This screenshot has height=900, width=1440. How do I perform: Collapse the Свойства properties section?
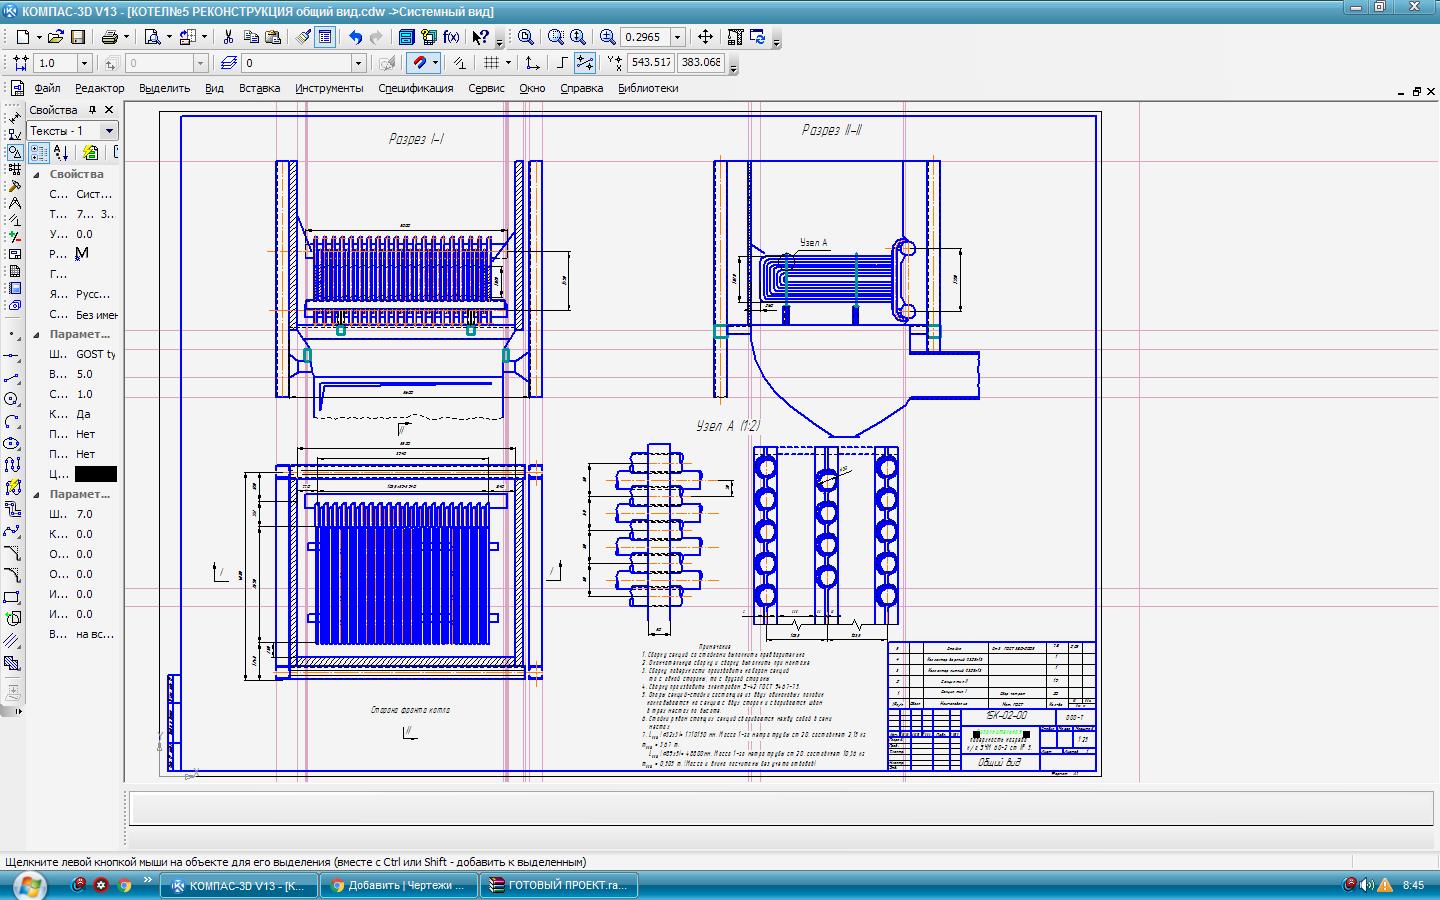[37, 174]
